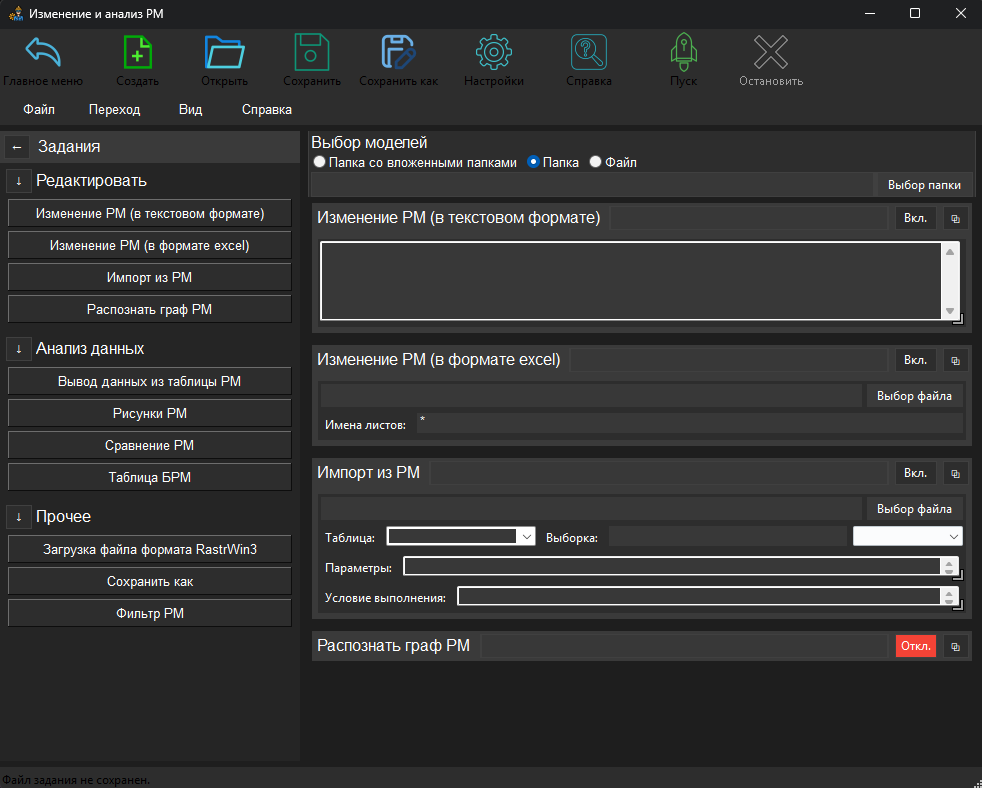Click the Сравнение РМ task button
Image resolution: width=982 pixels, height=788 pixels.
(149, 445)
